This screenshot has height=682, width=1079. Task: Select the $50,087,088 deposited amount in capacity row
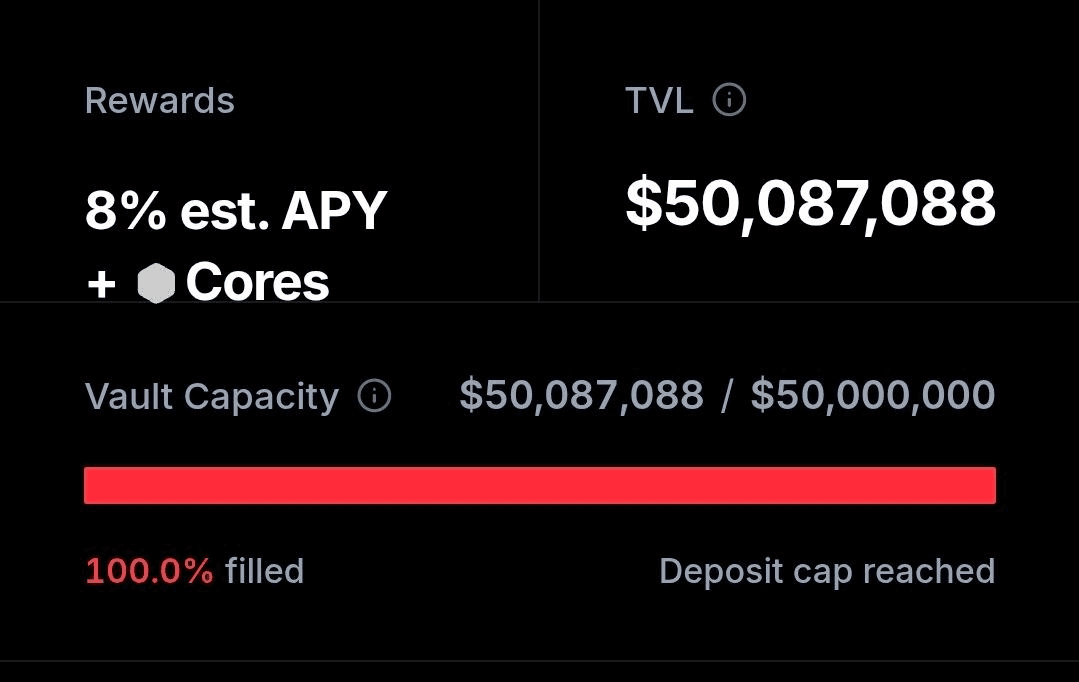(581, 395)
